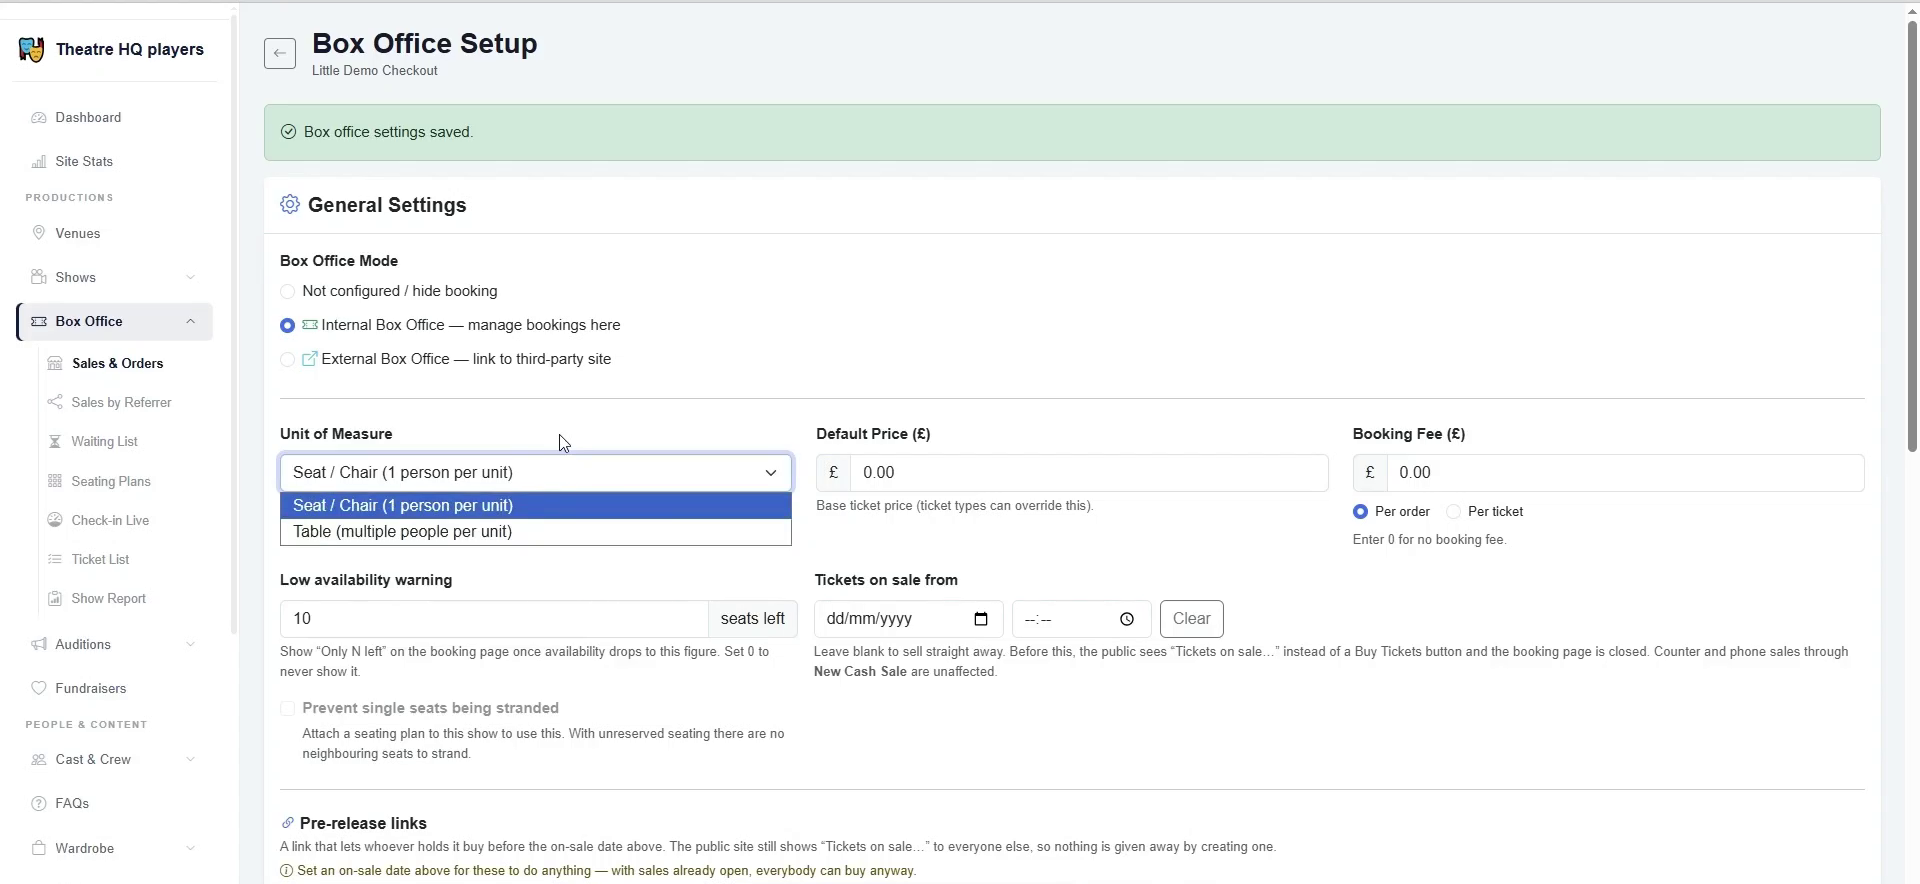Click the Low availability warning number field
Screen dimensions: 1920x884
click(494, 619)
